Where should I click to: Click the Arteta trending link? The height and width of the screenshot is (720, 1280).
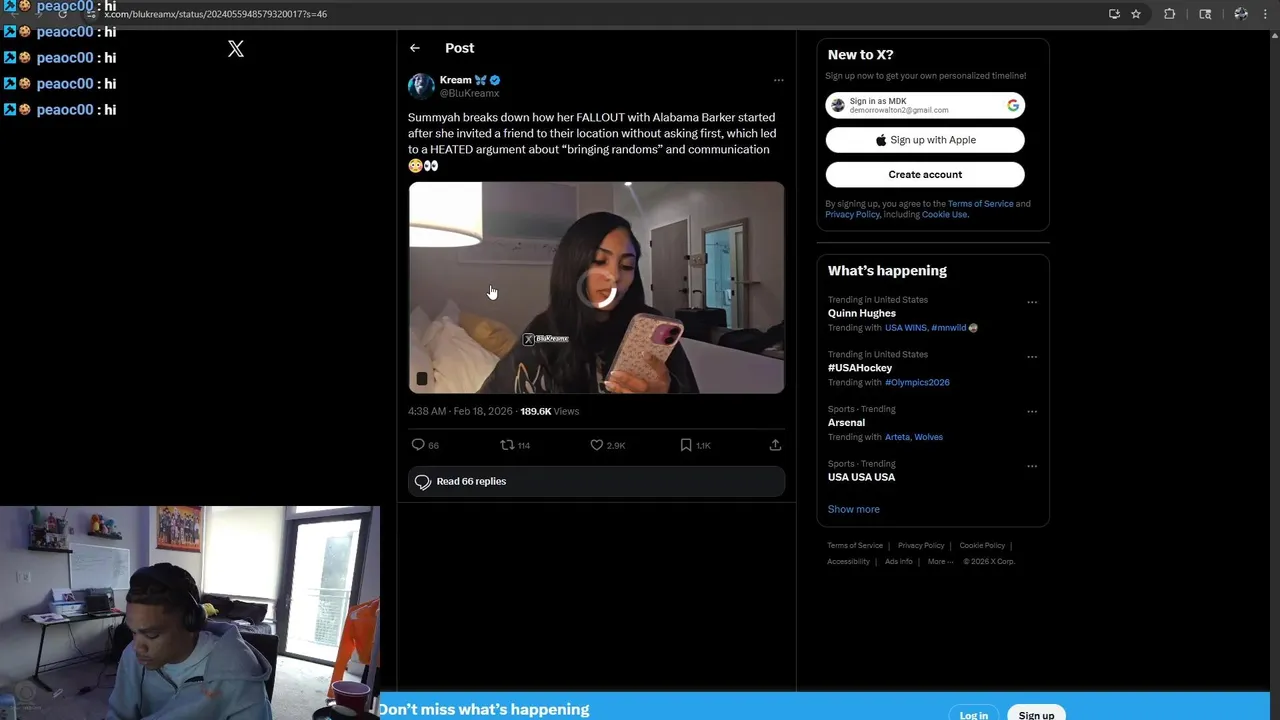coord(897,437)
